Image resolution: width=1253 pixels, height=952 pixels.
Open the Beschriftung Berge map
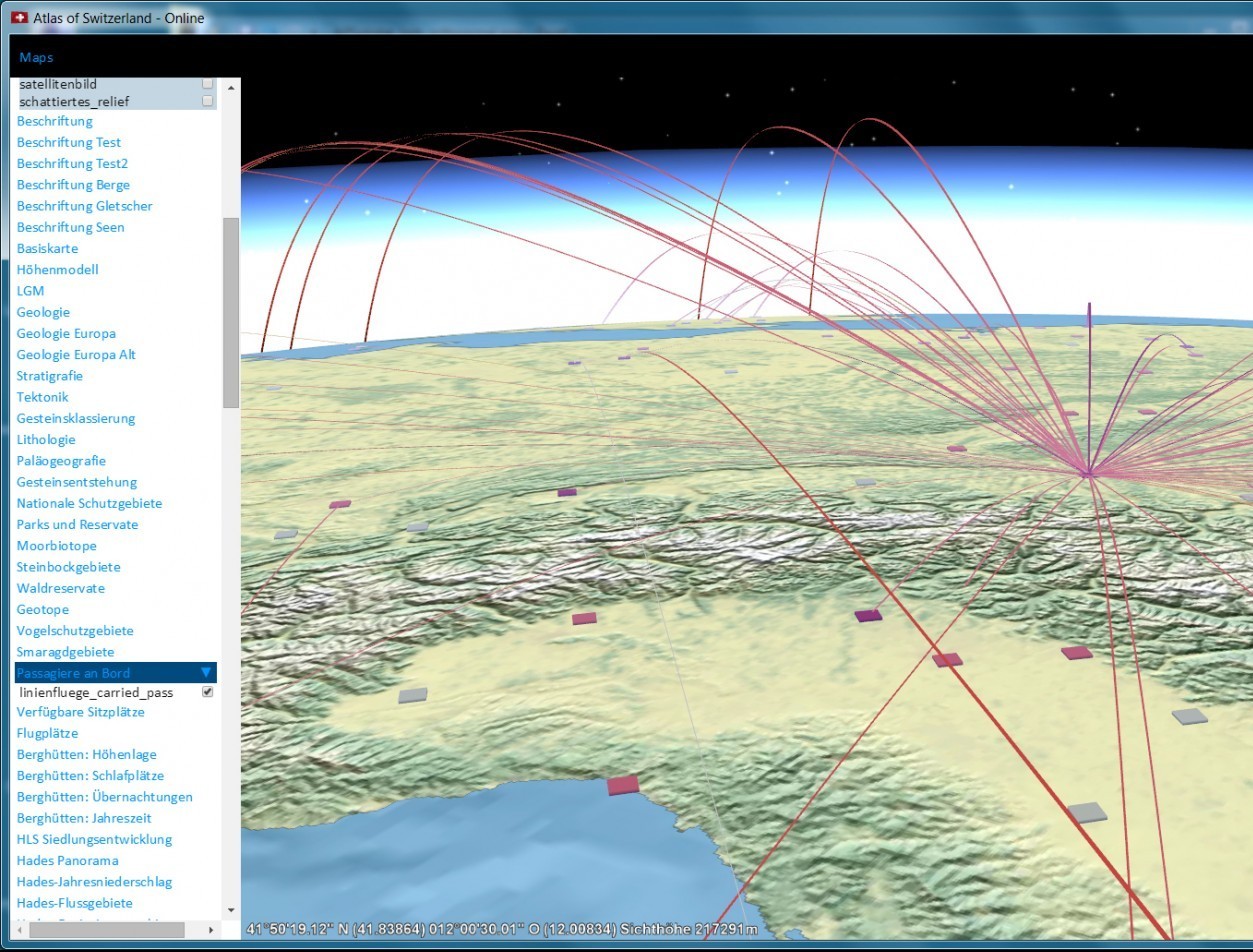(73, 185)
